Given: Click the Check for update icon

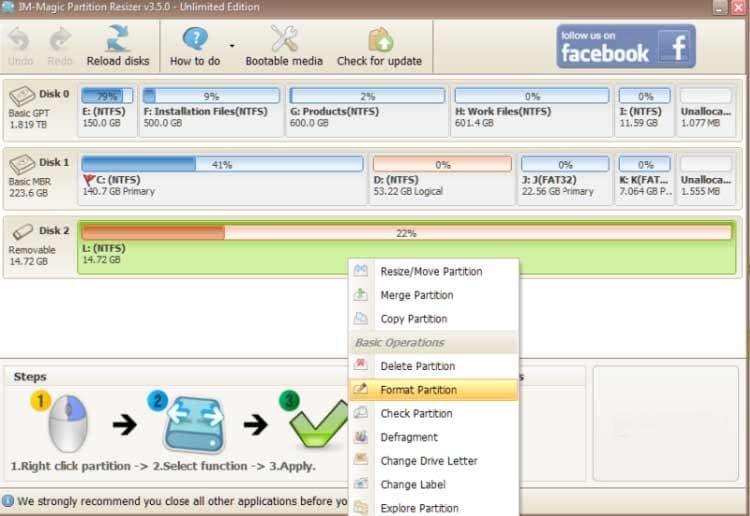Looking at the screenshot, I should click(380, 39).
